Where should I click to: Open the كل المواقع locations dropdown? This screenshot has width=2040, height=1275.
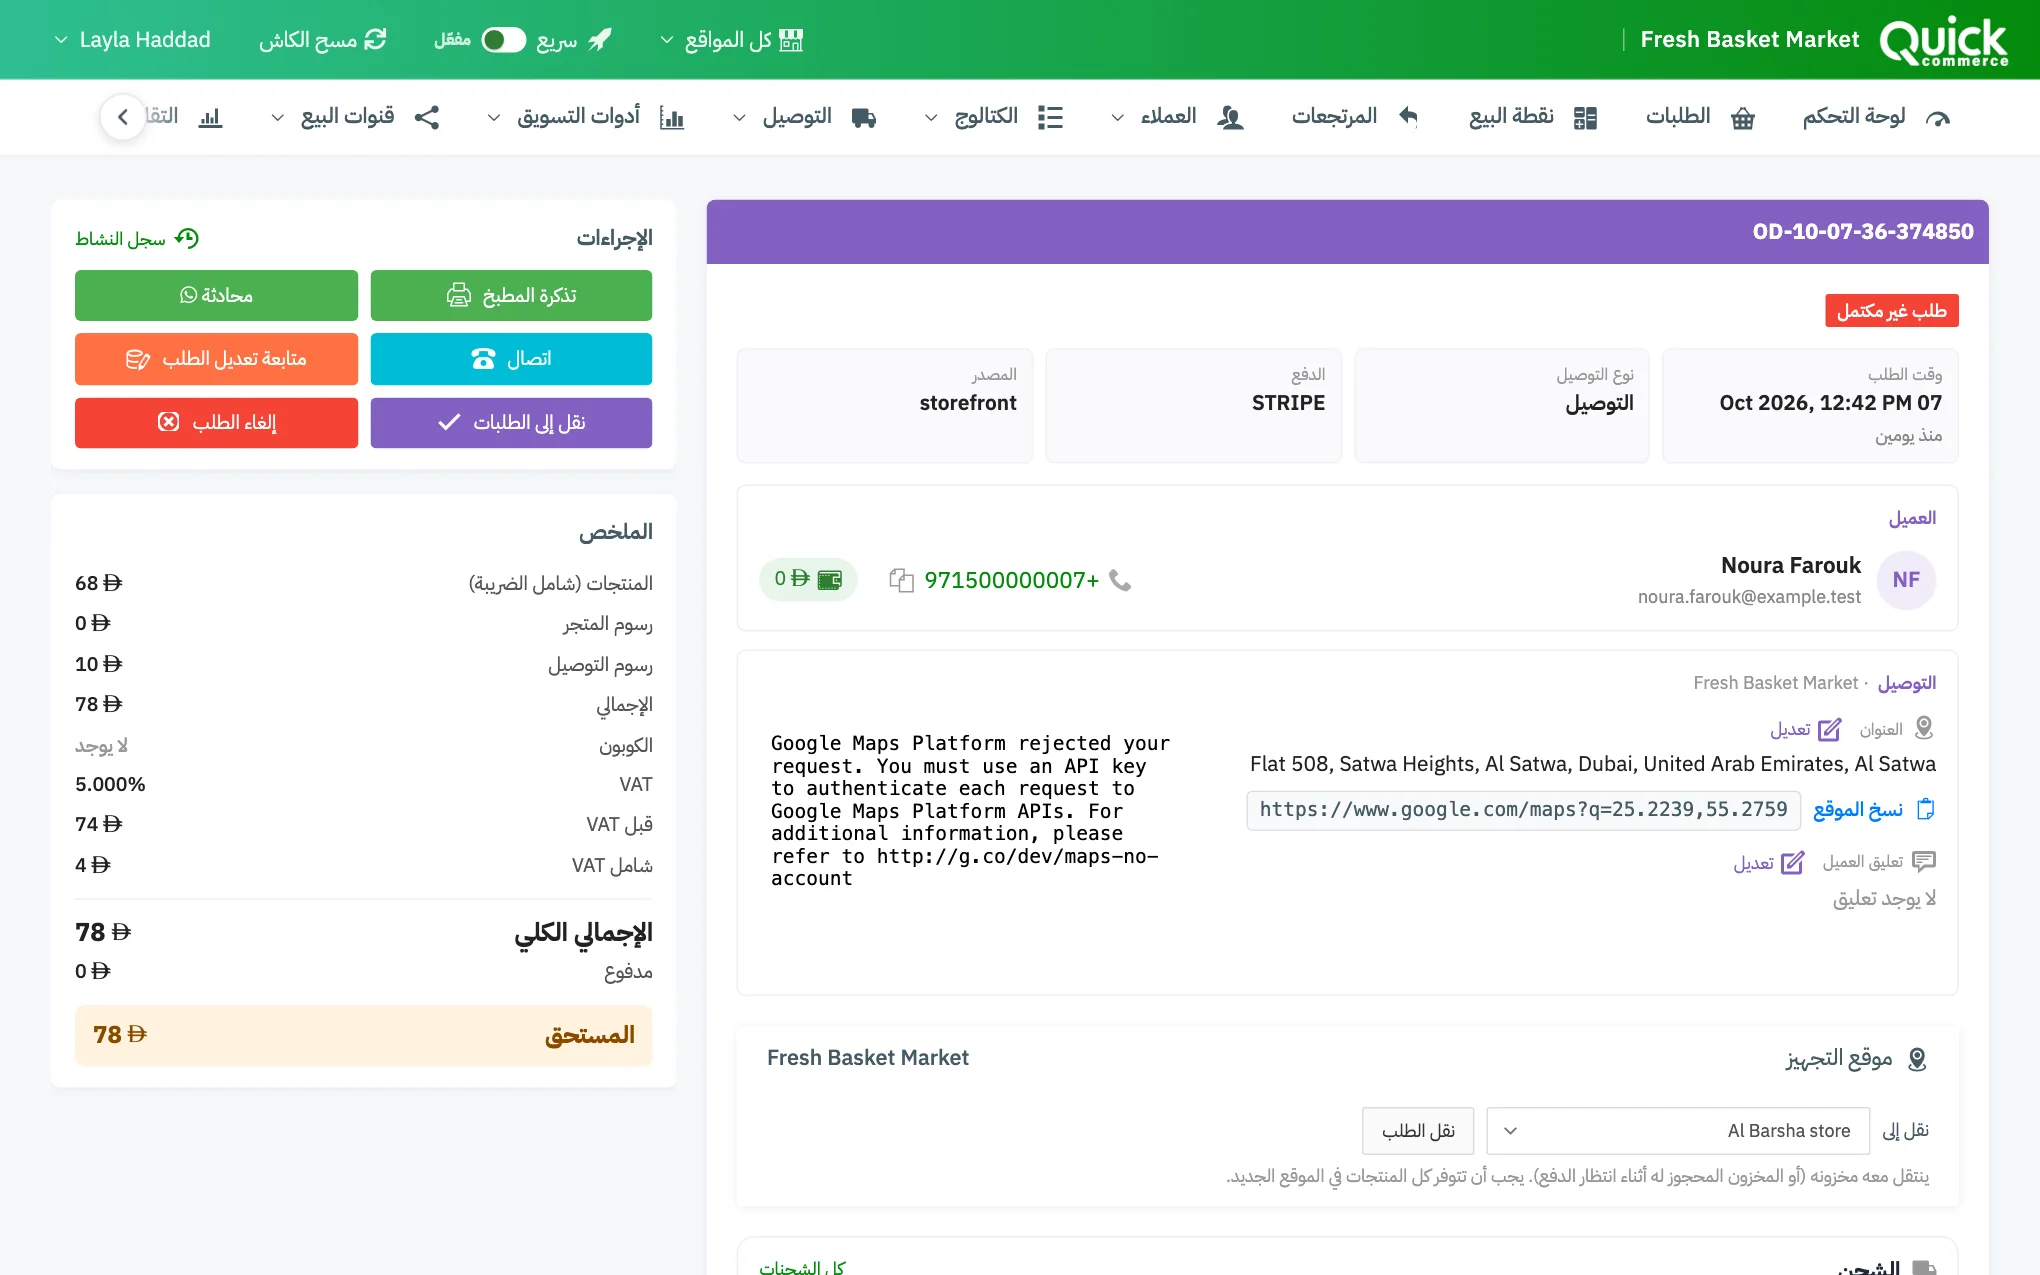[x=731, y=40]
